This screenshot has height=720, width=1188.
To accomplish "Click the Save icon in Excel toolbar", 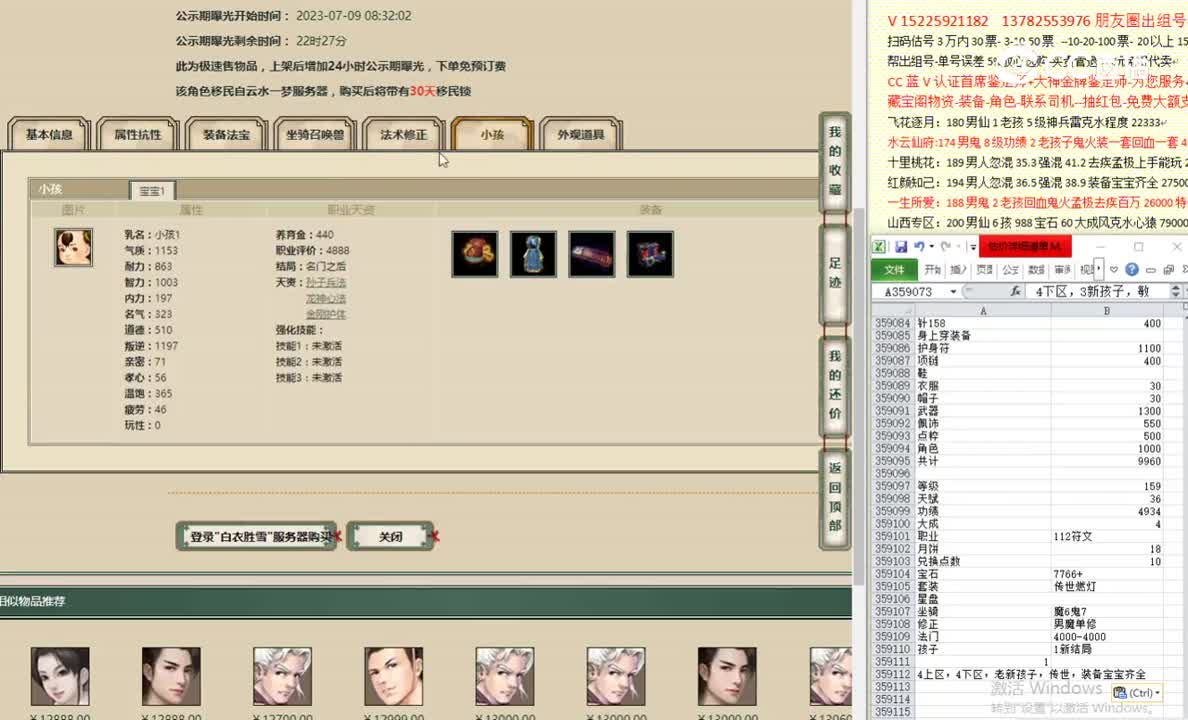I will coord(903,245).
